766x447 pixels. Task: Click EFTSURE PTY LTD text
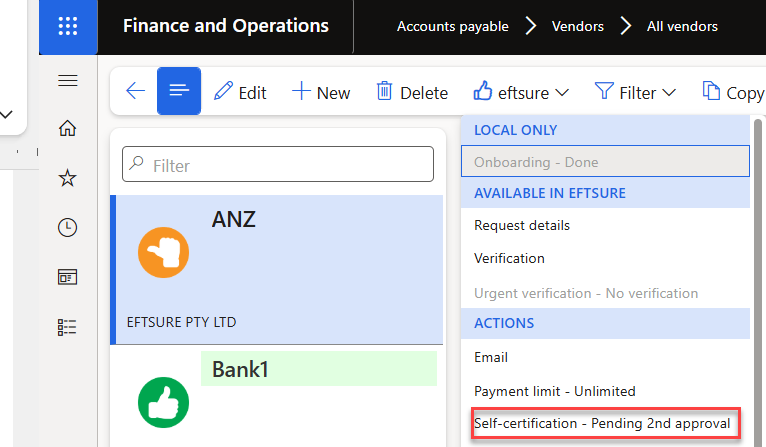coord(181,322)
